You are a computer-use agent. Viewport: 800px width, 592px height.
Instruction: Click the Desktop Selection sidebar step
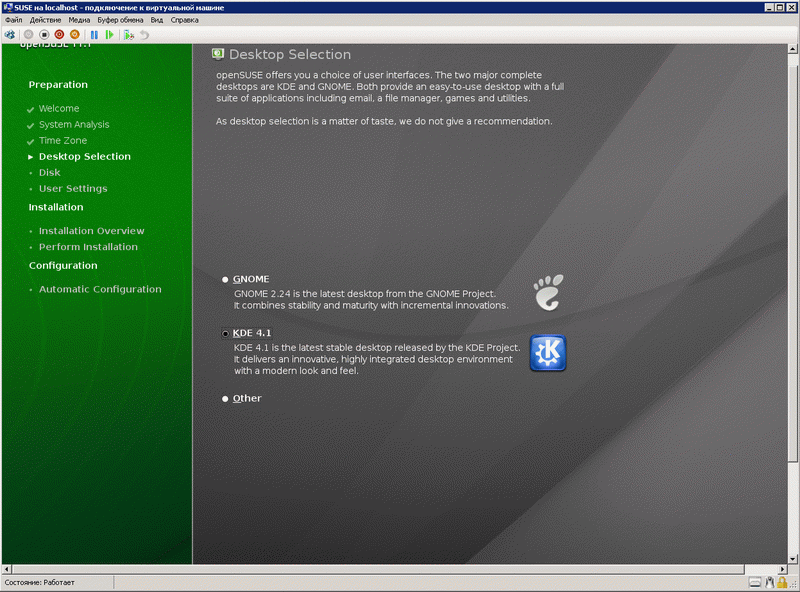point(85,157)
